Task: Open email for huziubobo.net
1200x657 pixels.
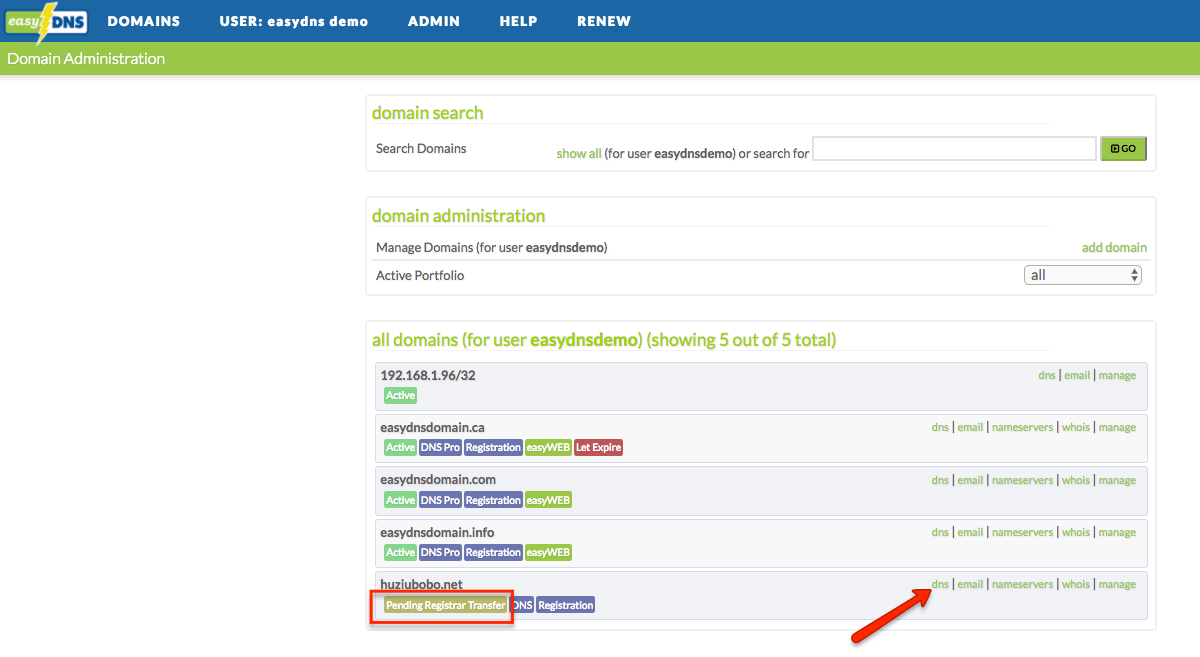Action: pyautogui.click(x=970, y=584)
